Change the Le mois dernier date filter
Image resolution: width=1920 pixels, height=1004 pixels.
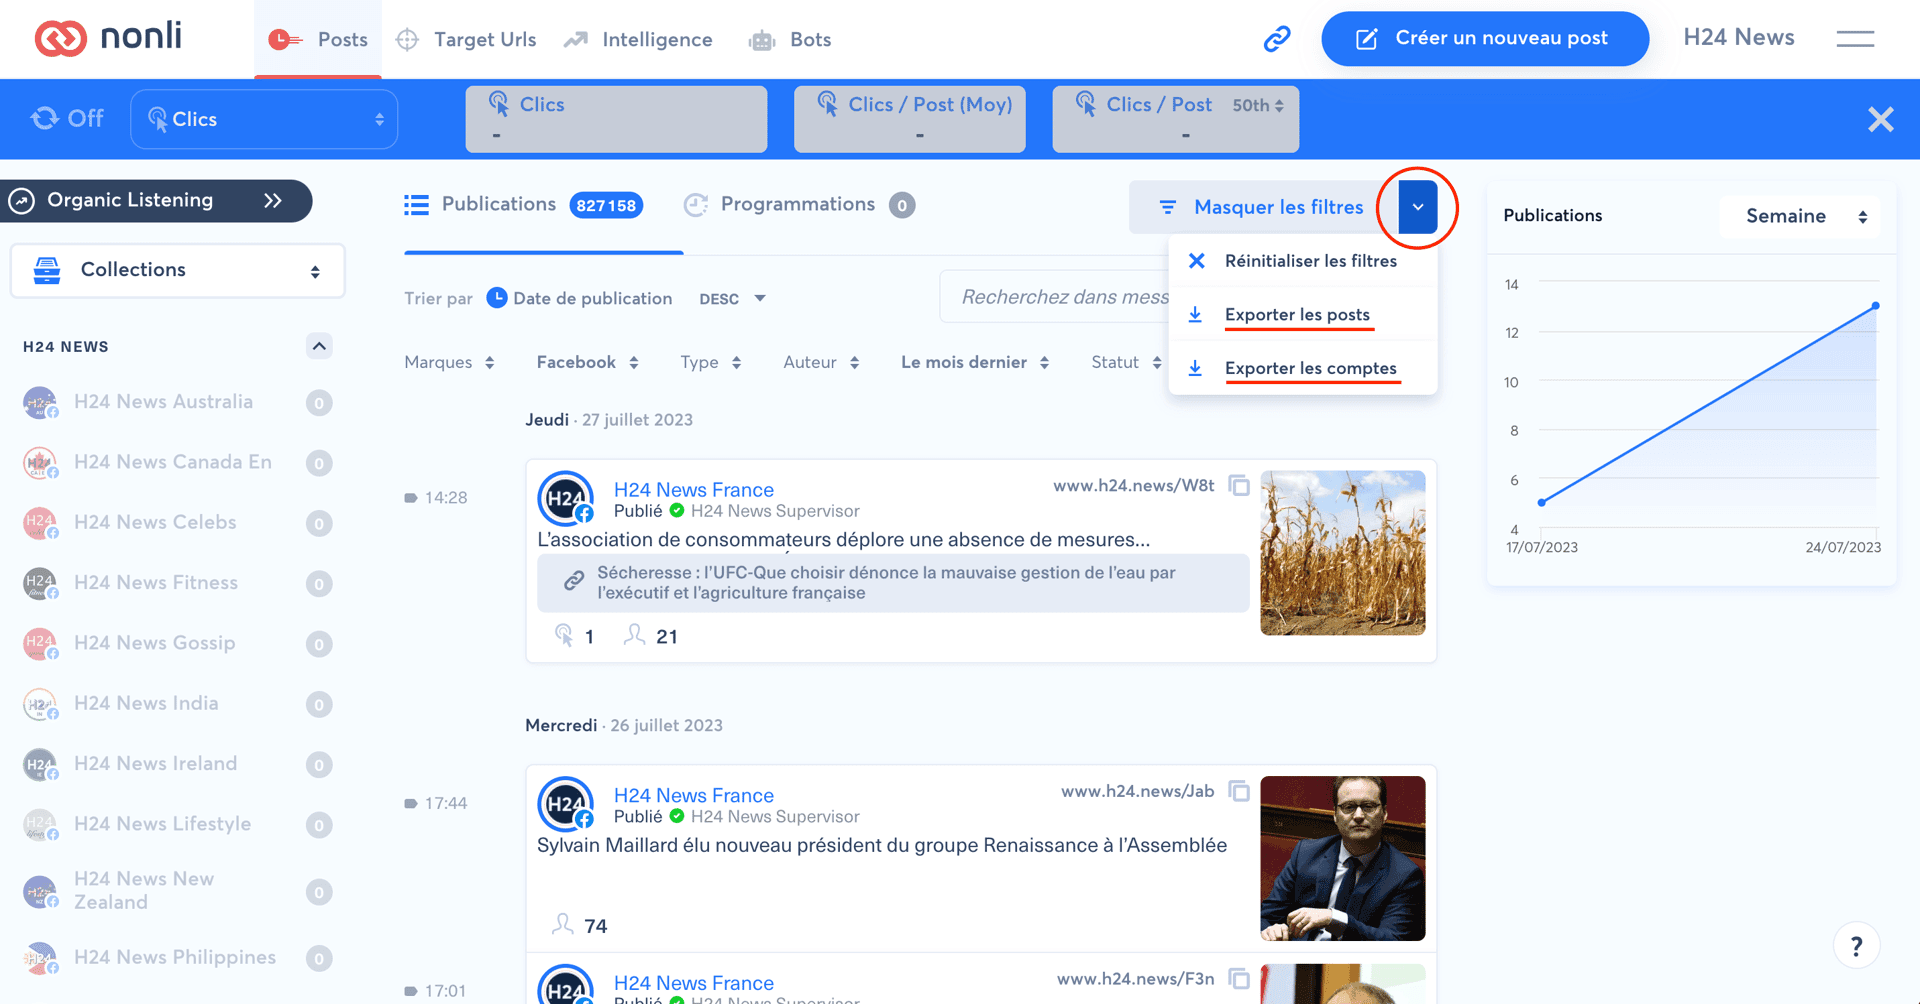(975, 362)
